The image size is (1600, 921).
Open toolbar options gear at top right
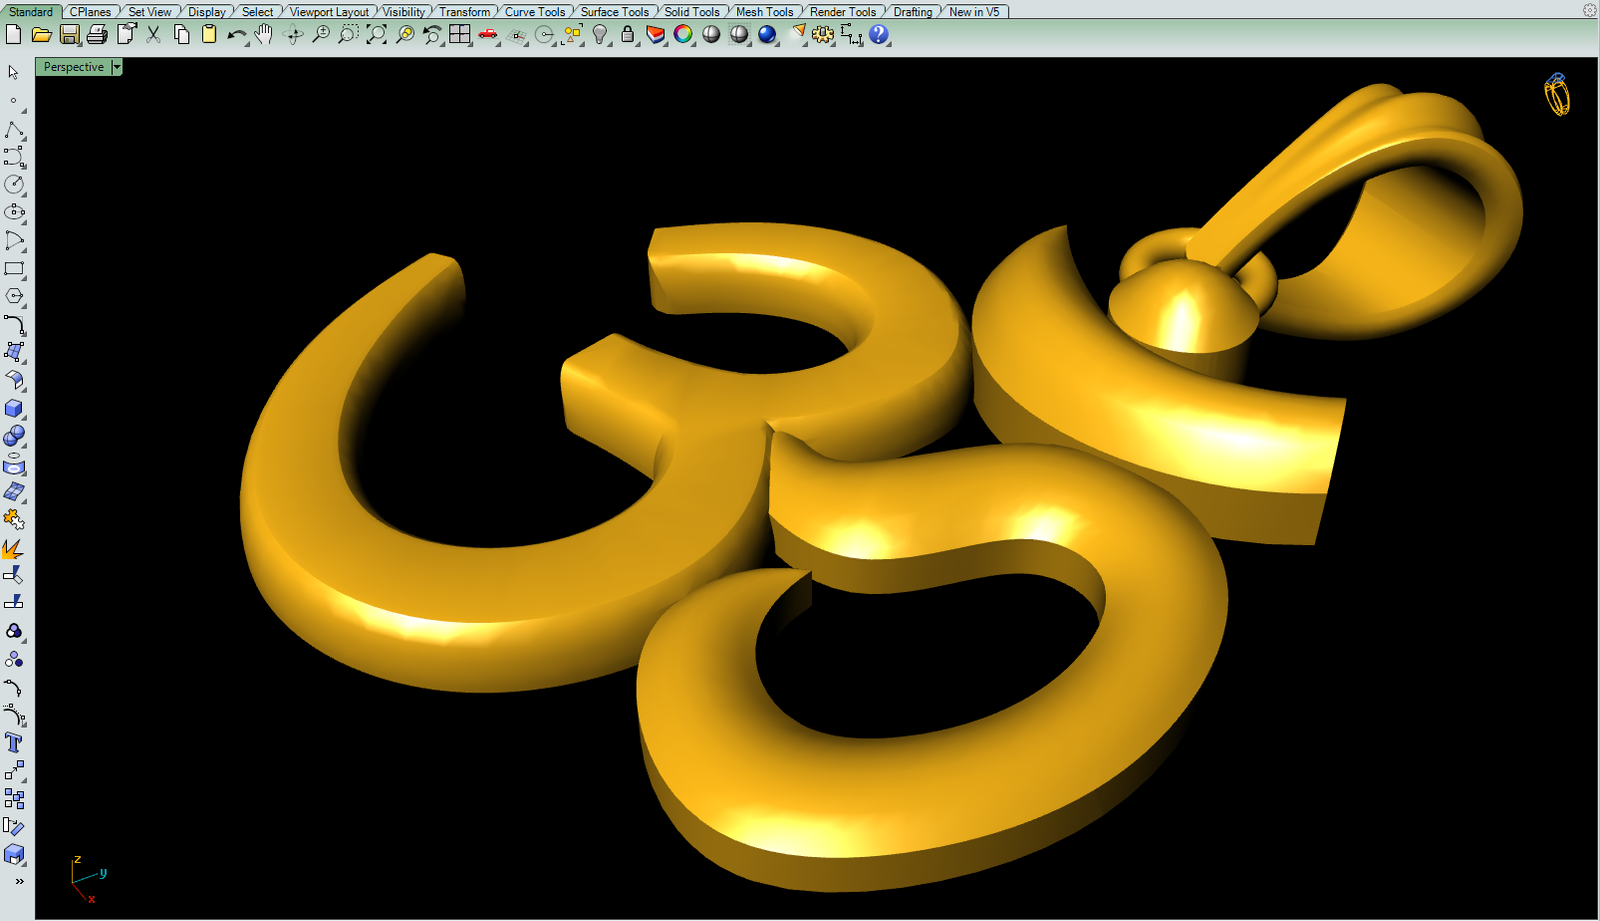click(x=1589, y=10)
